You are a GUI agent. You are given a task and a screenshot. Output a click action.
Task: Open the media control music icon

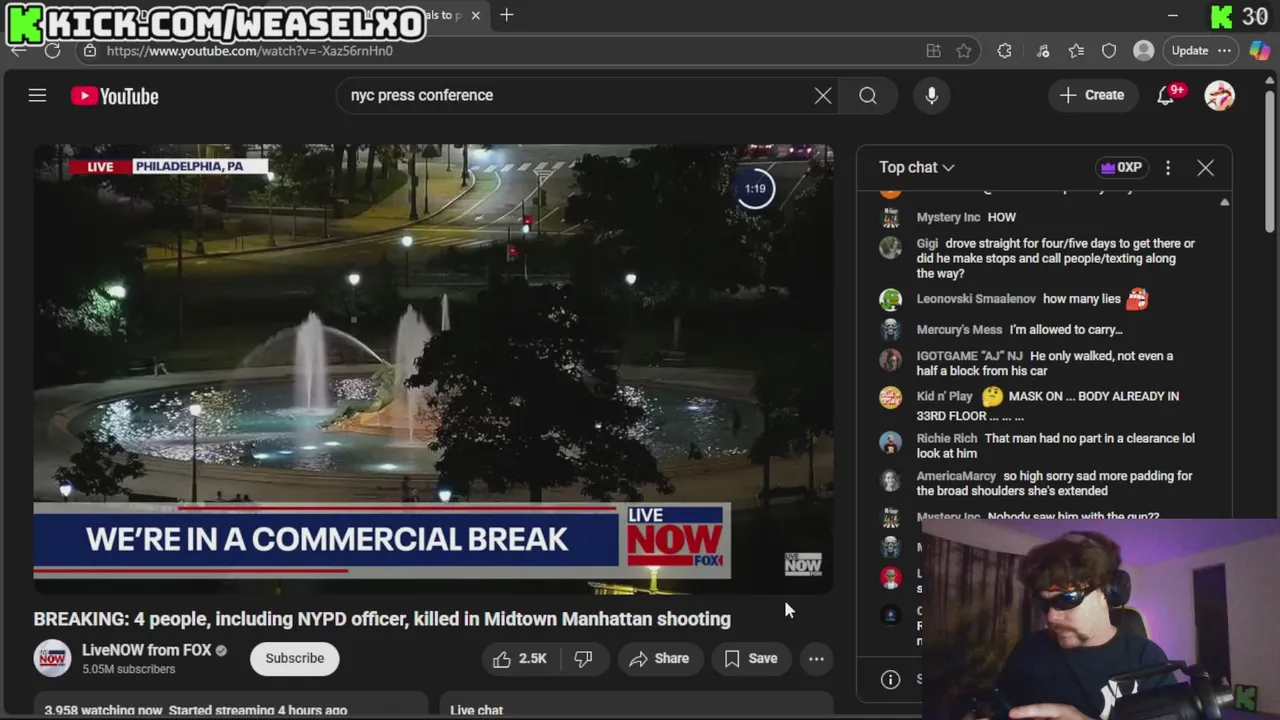[x=1042, y=51]
